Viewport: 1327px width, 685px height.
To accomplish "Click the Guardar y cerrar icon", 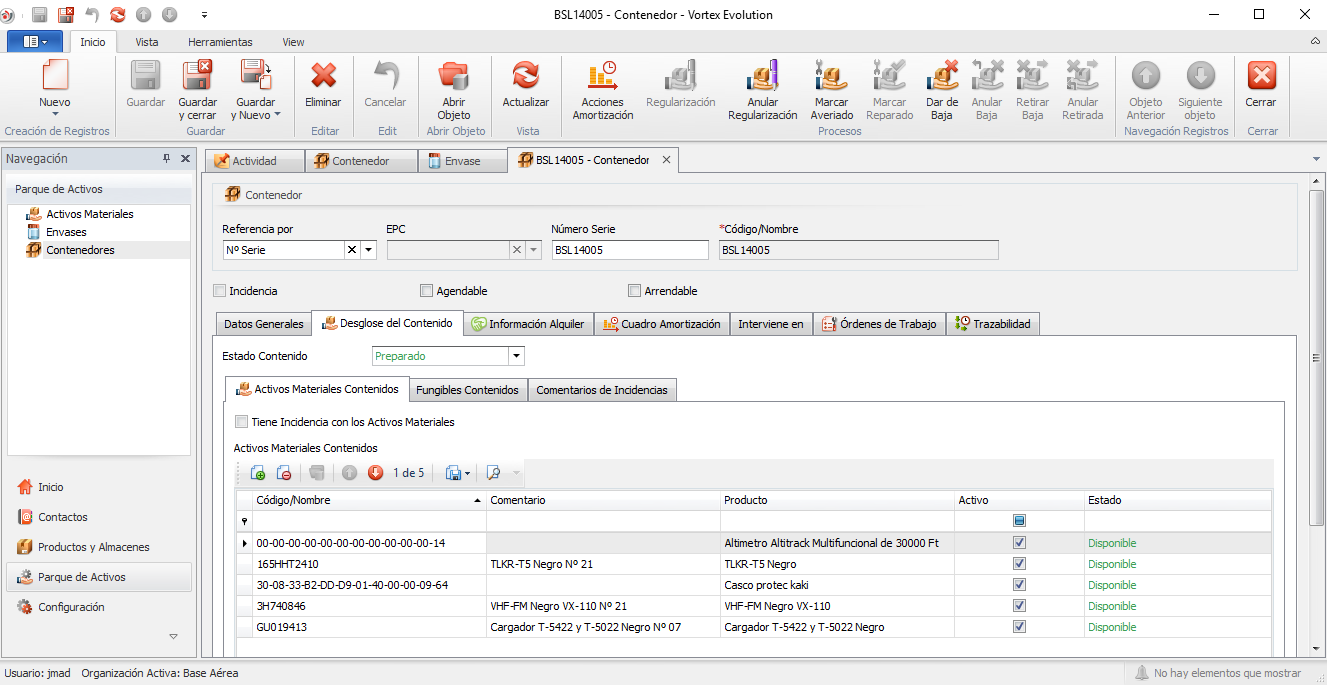I will point(197,76).
